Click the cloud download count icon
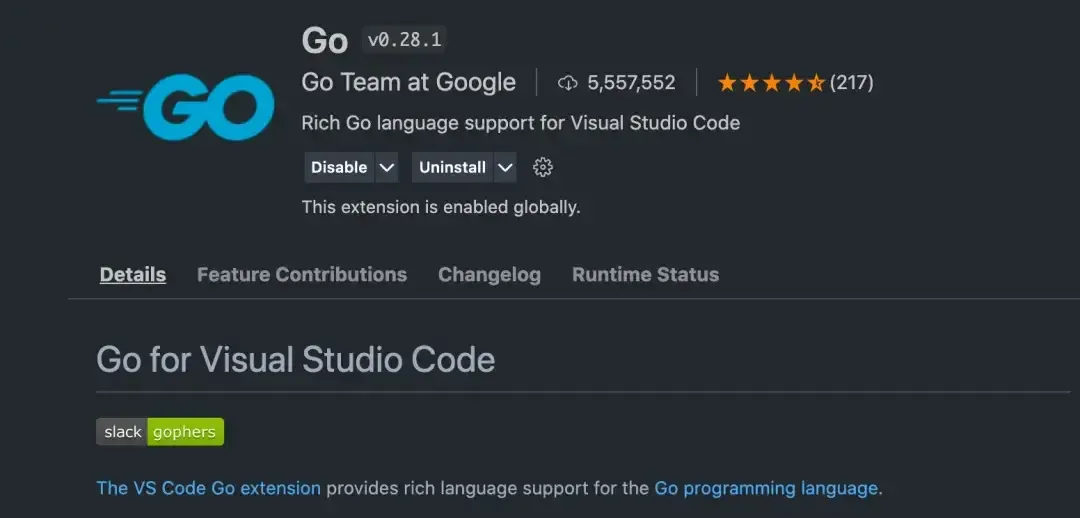This screenshot has width=1080, height=518. [x=568, y=83]
